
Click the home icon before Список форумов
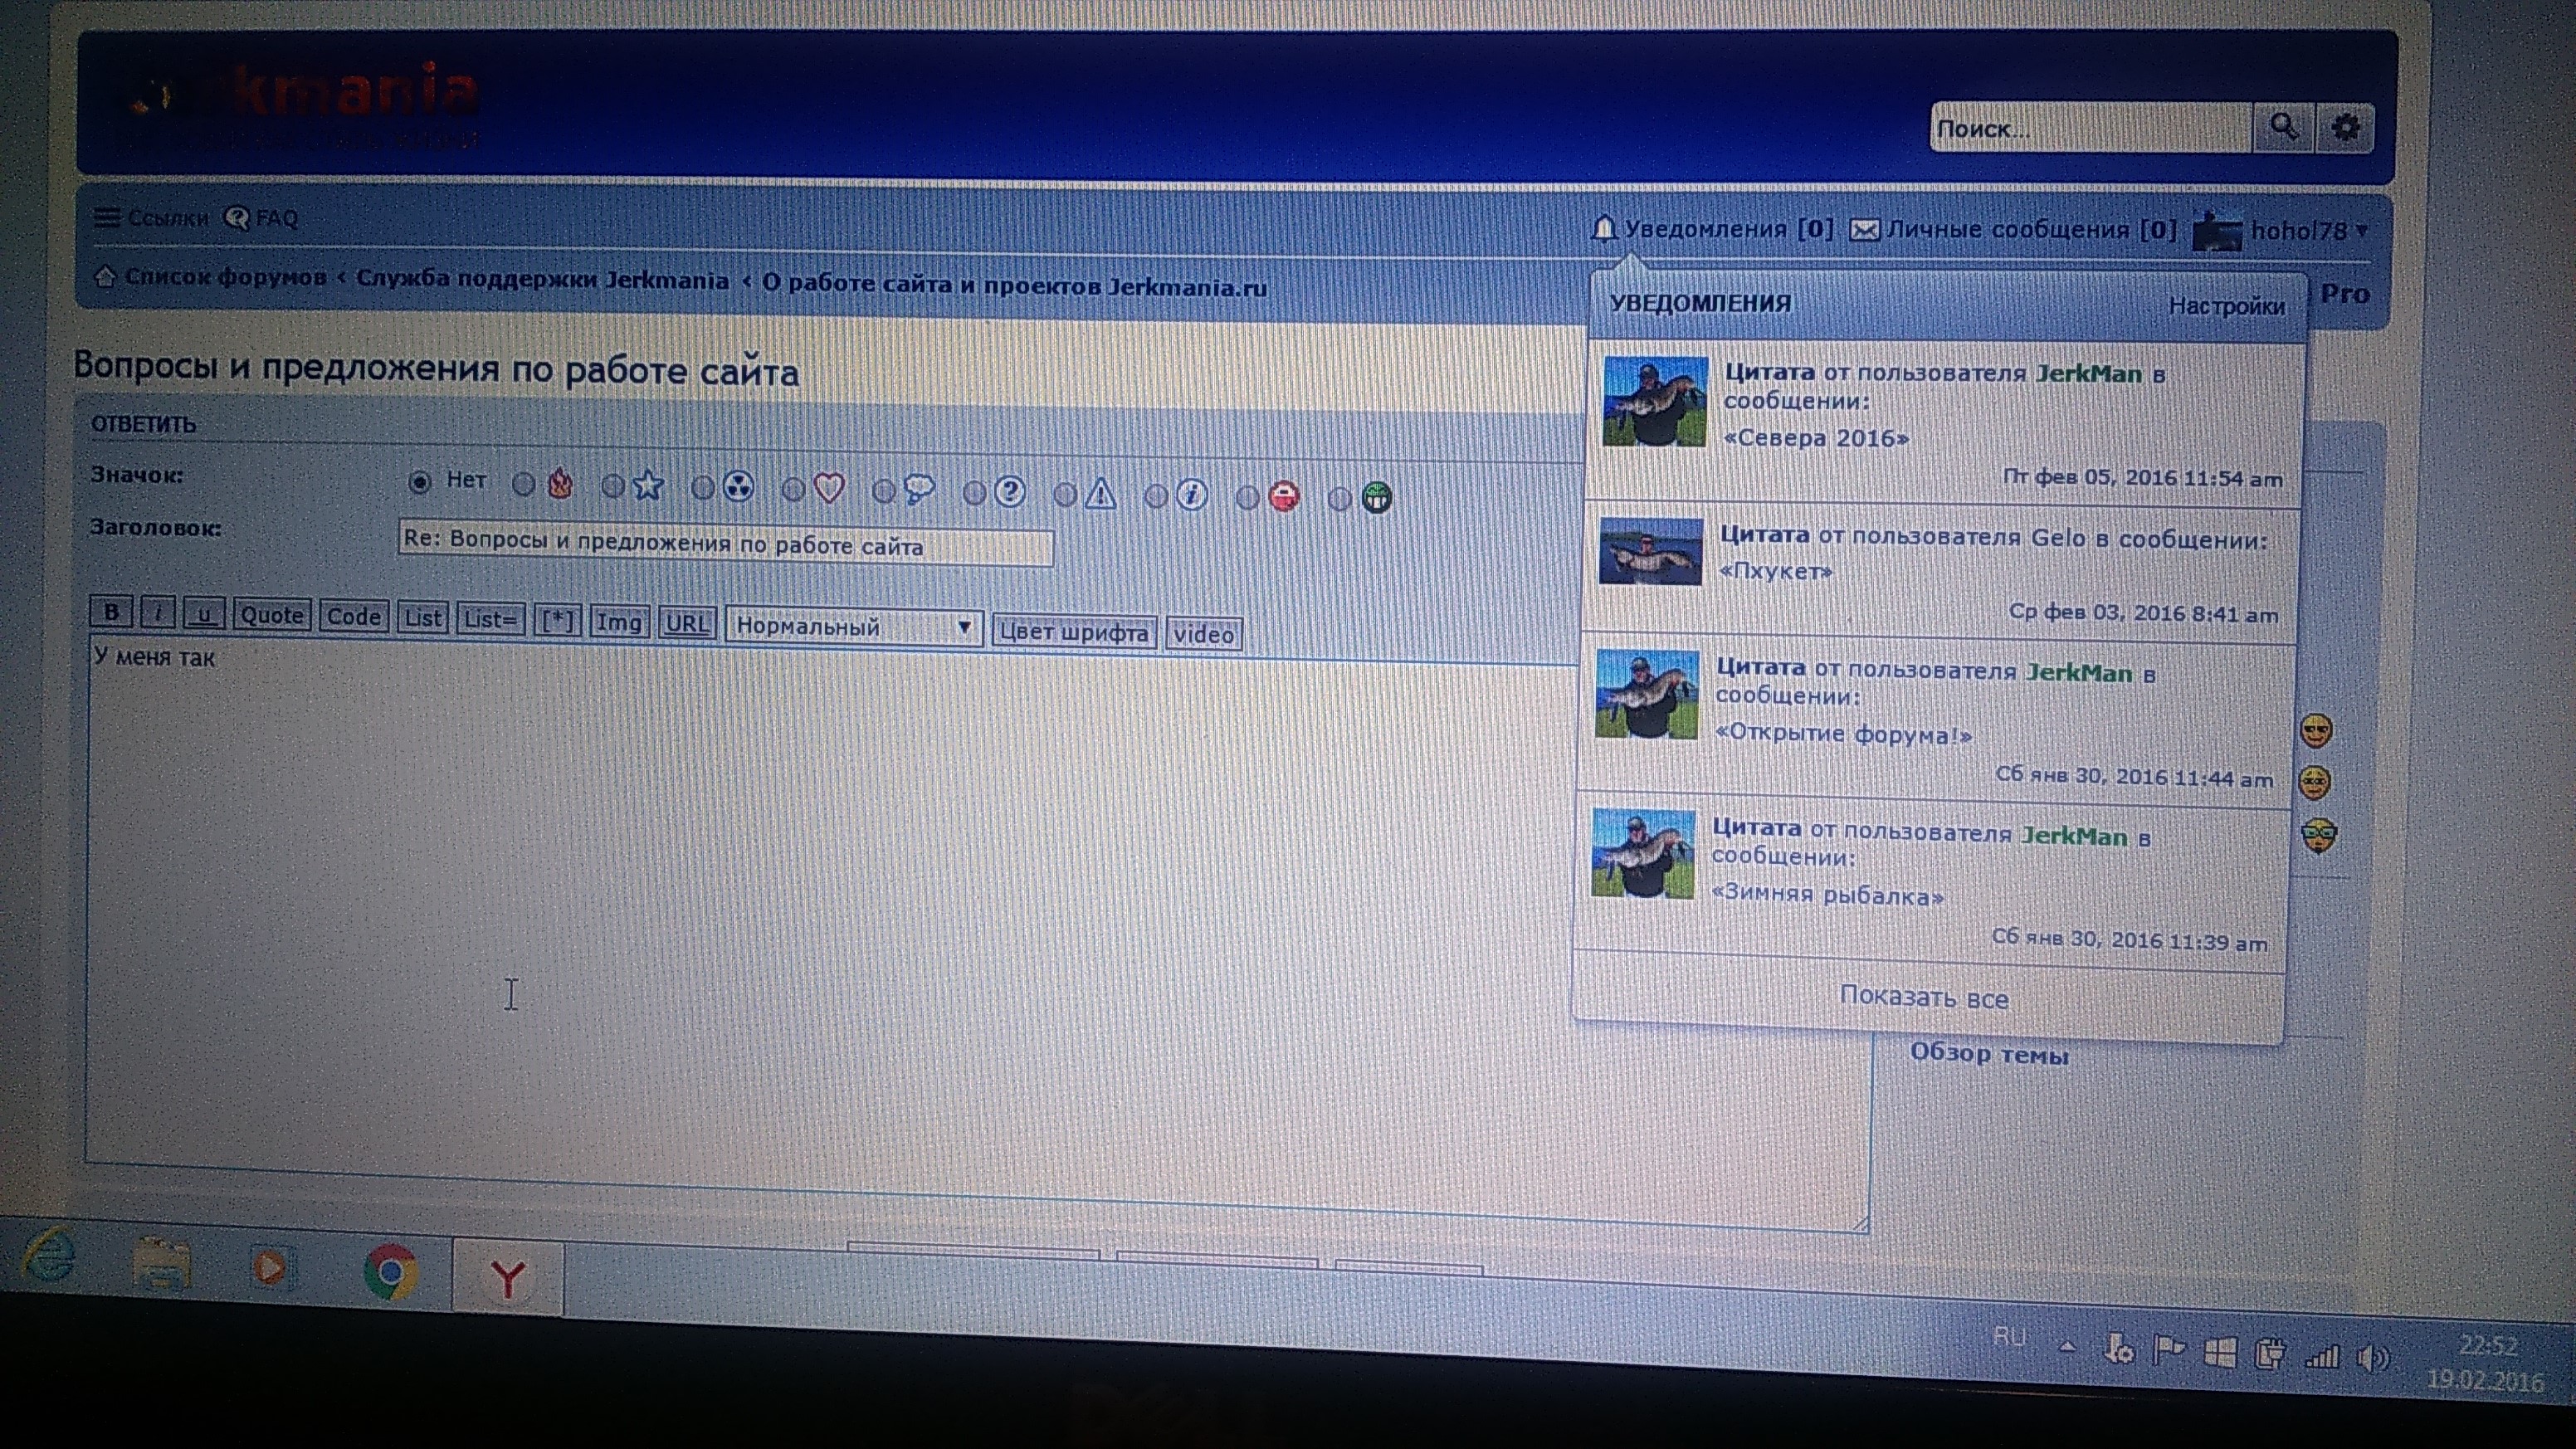coord(104,276)
